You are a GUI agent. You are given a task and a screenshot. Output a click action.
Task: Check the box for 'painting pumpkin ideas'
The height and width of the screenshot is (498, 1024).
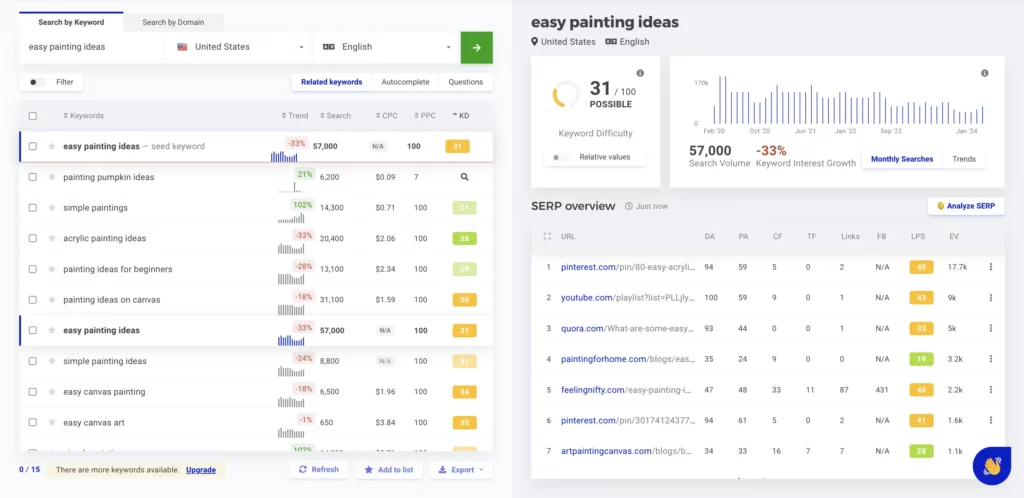(33, 177)
